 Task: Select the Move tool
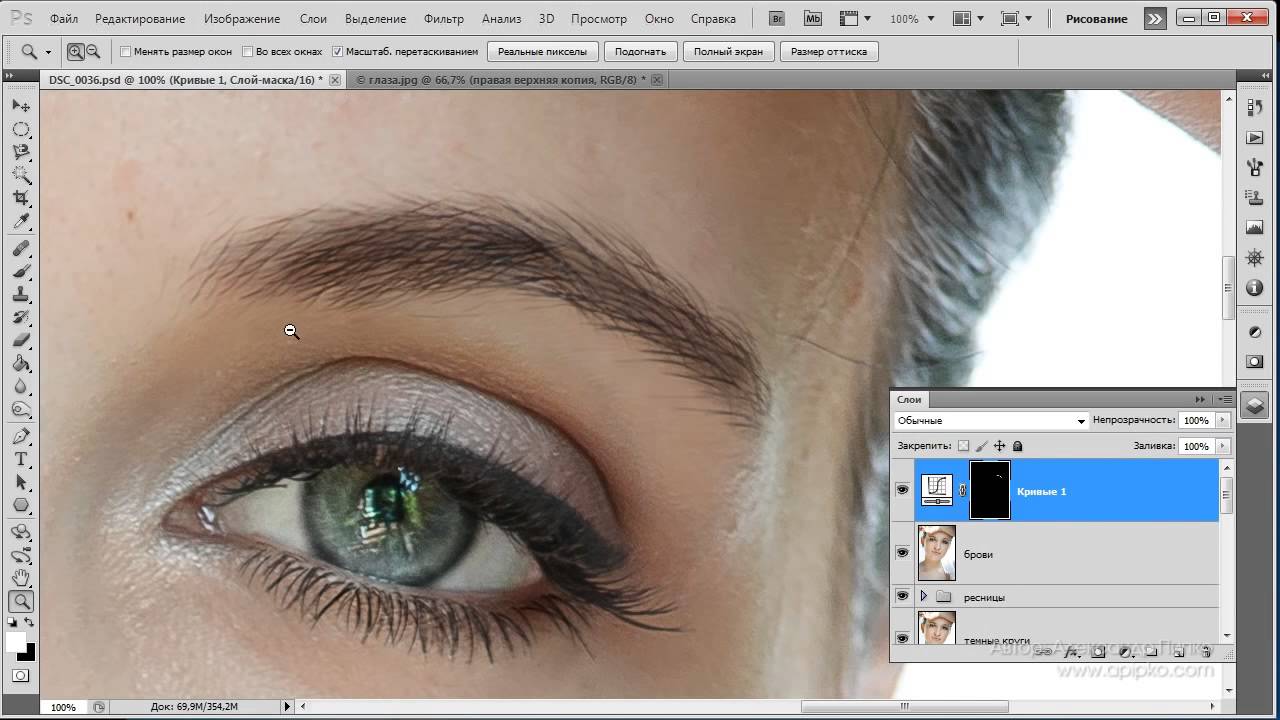[21, 106]
